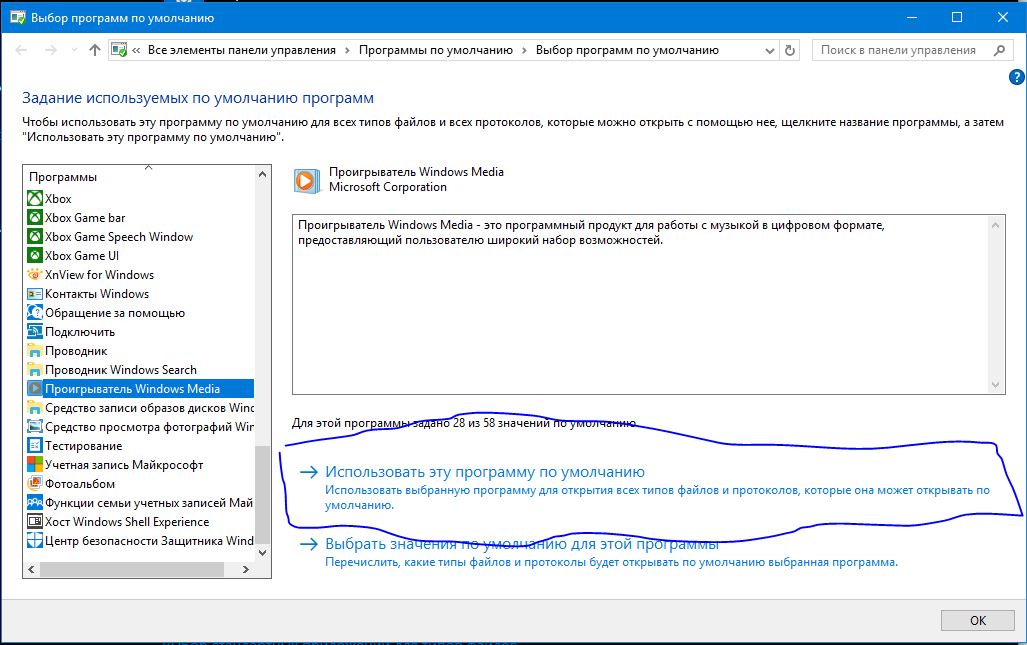Click the Фотоальбом program icon

(35, 484)
